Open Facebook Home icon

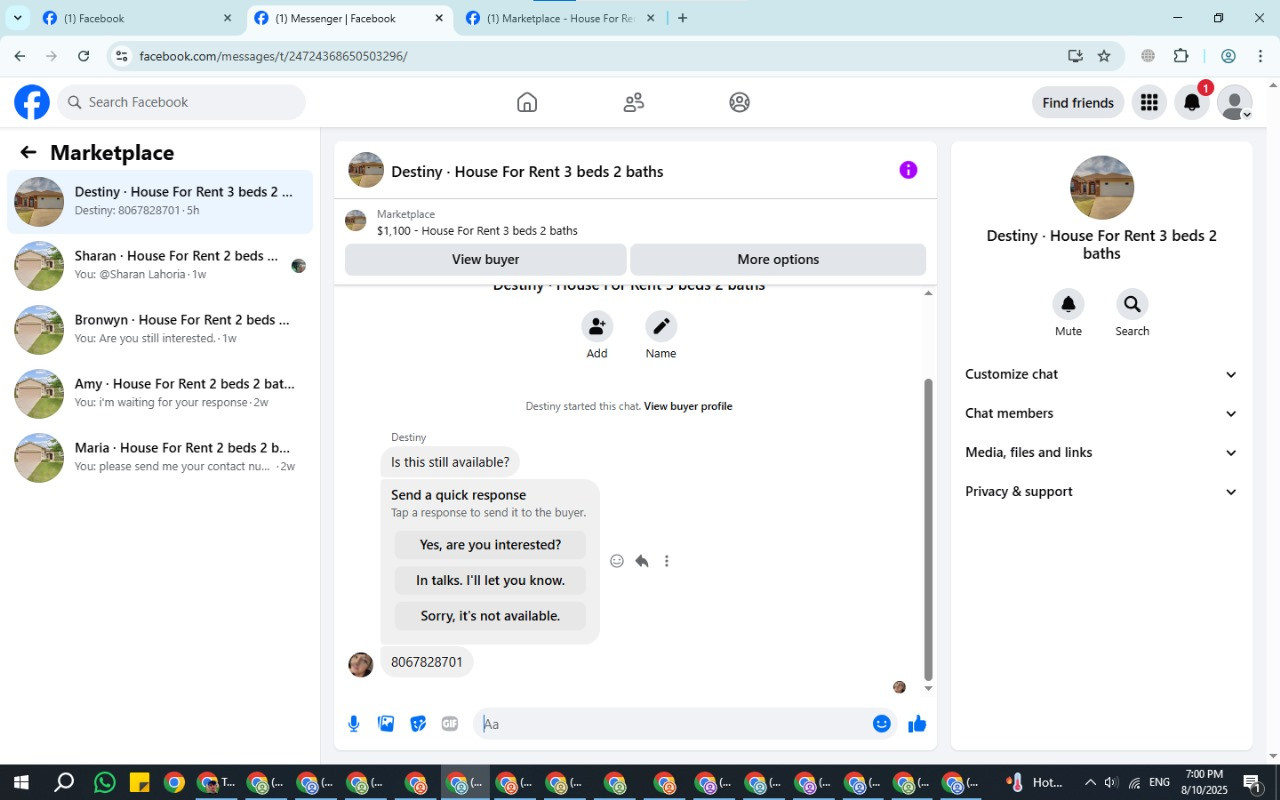pyautogui.click(x=527, y=102)
